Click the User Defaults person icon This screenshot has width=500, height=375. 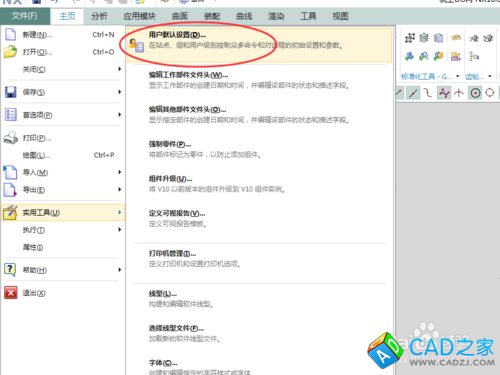tap(136, 45)
